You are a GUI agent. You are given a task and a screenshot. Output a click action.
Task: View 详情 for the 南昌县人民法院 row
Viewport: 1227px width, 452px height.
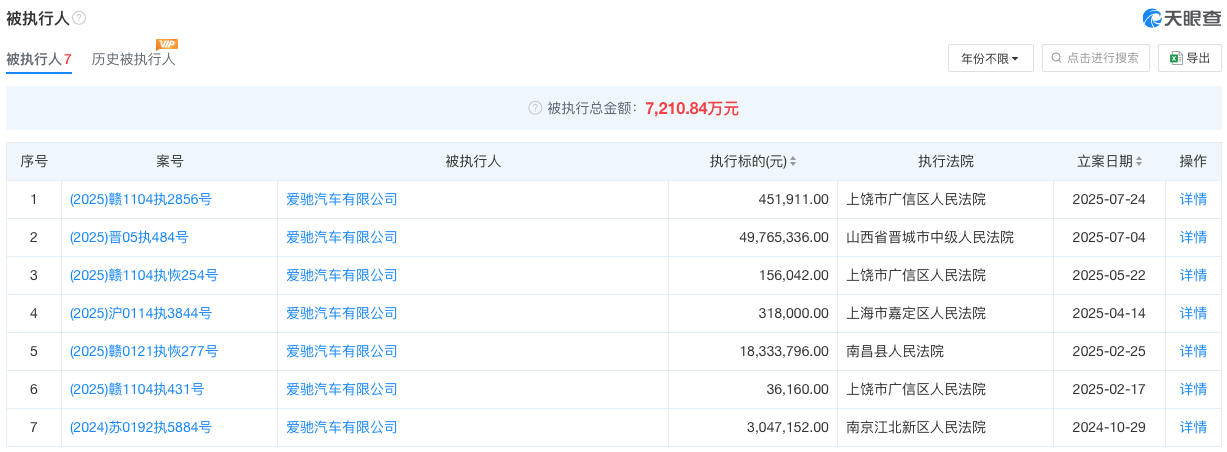pyautogui.click(x=1193, y=351)
